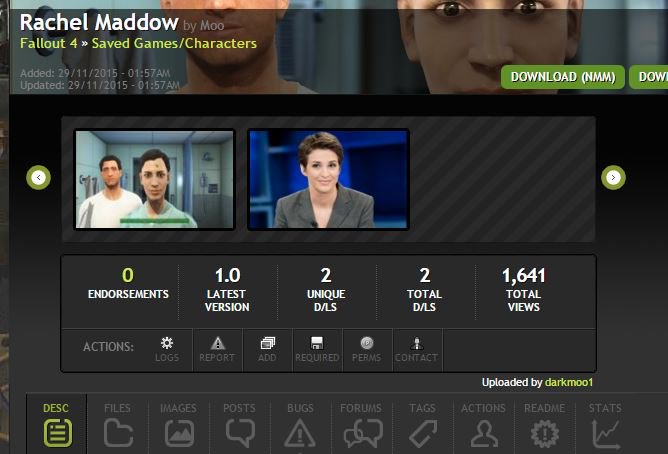Click the 1.0 Latest Version stat
Image resolution: width=668 pixels, height=454 pixels.
pyautogui.click(x=227, y=290)
